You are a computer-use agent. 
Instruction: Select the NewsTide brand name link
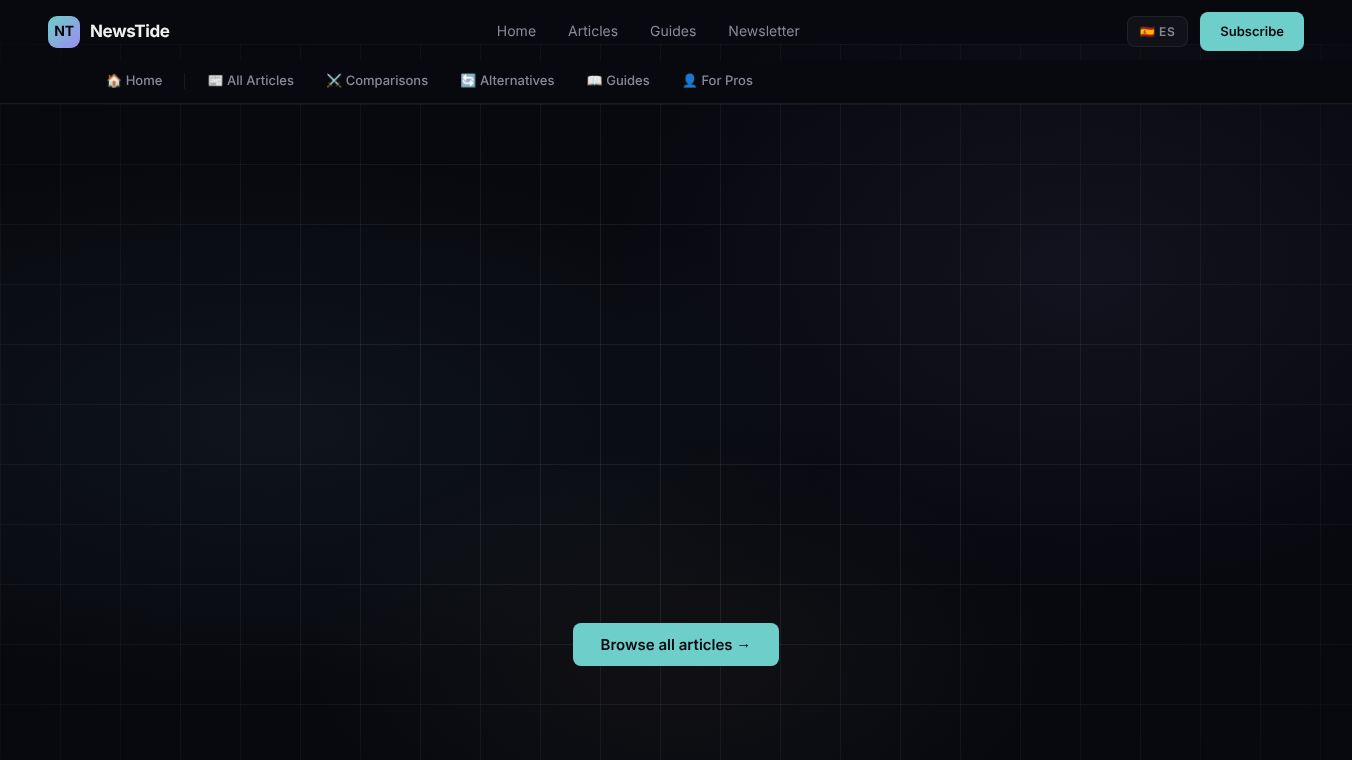pyautogui.click(x=130, y=31)
